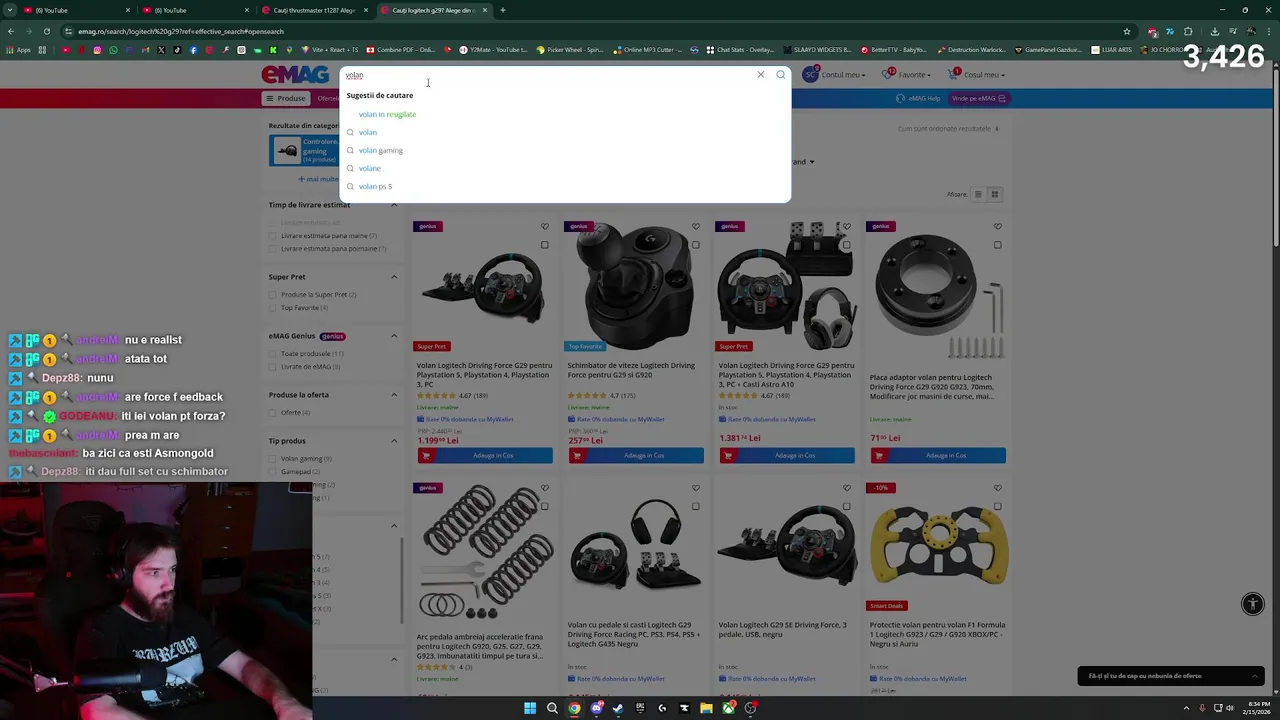The image size is (1280, 720).
Task: Collapse Timp de livrare estimat section
Action: (394, 205)
